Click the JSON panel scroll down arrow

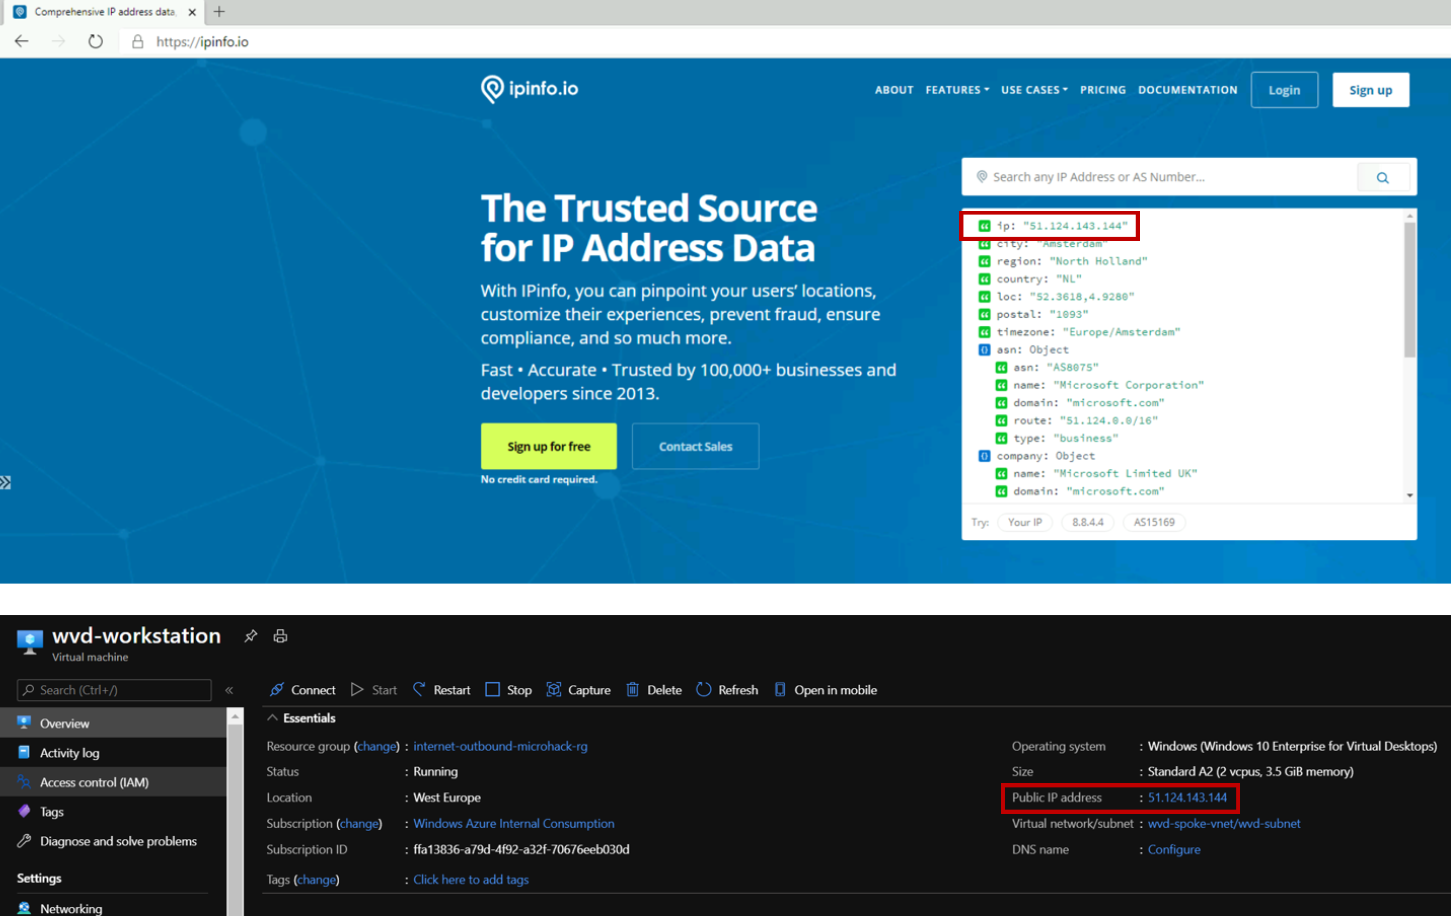pos(1410,495)
